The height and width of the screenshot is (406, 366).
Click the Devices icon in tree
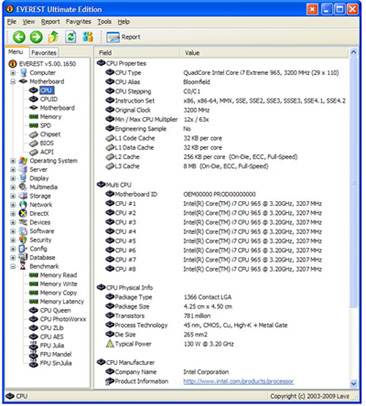[x=23, y=222]
